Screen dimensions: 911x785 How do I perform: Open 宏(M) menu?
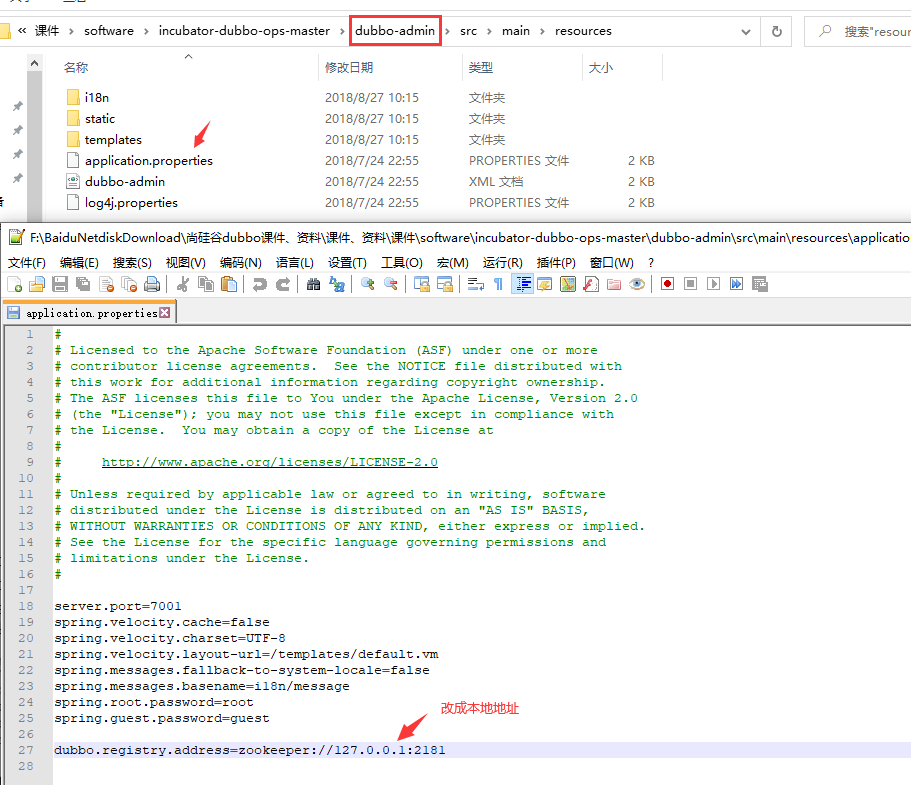453,263
